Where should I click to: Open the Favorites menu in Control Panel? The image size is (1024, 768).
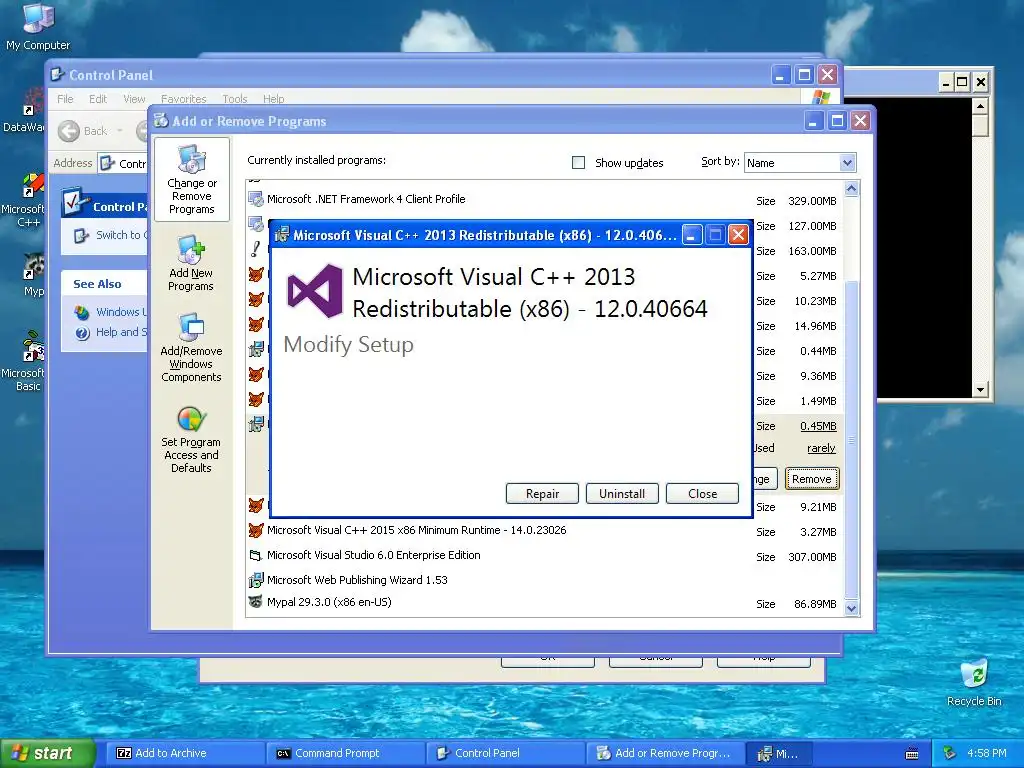pyautogui.click(x=184, y=99)
